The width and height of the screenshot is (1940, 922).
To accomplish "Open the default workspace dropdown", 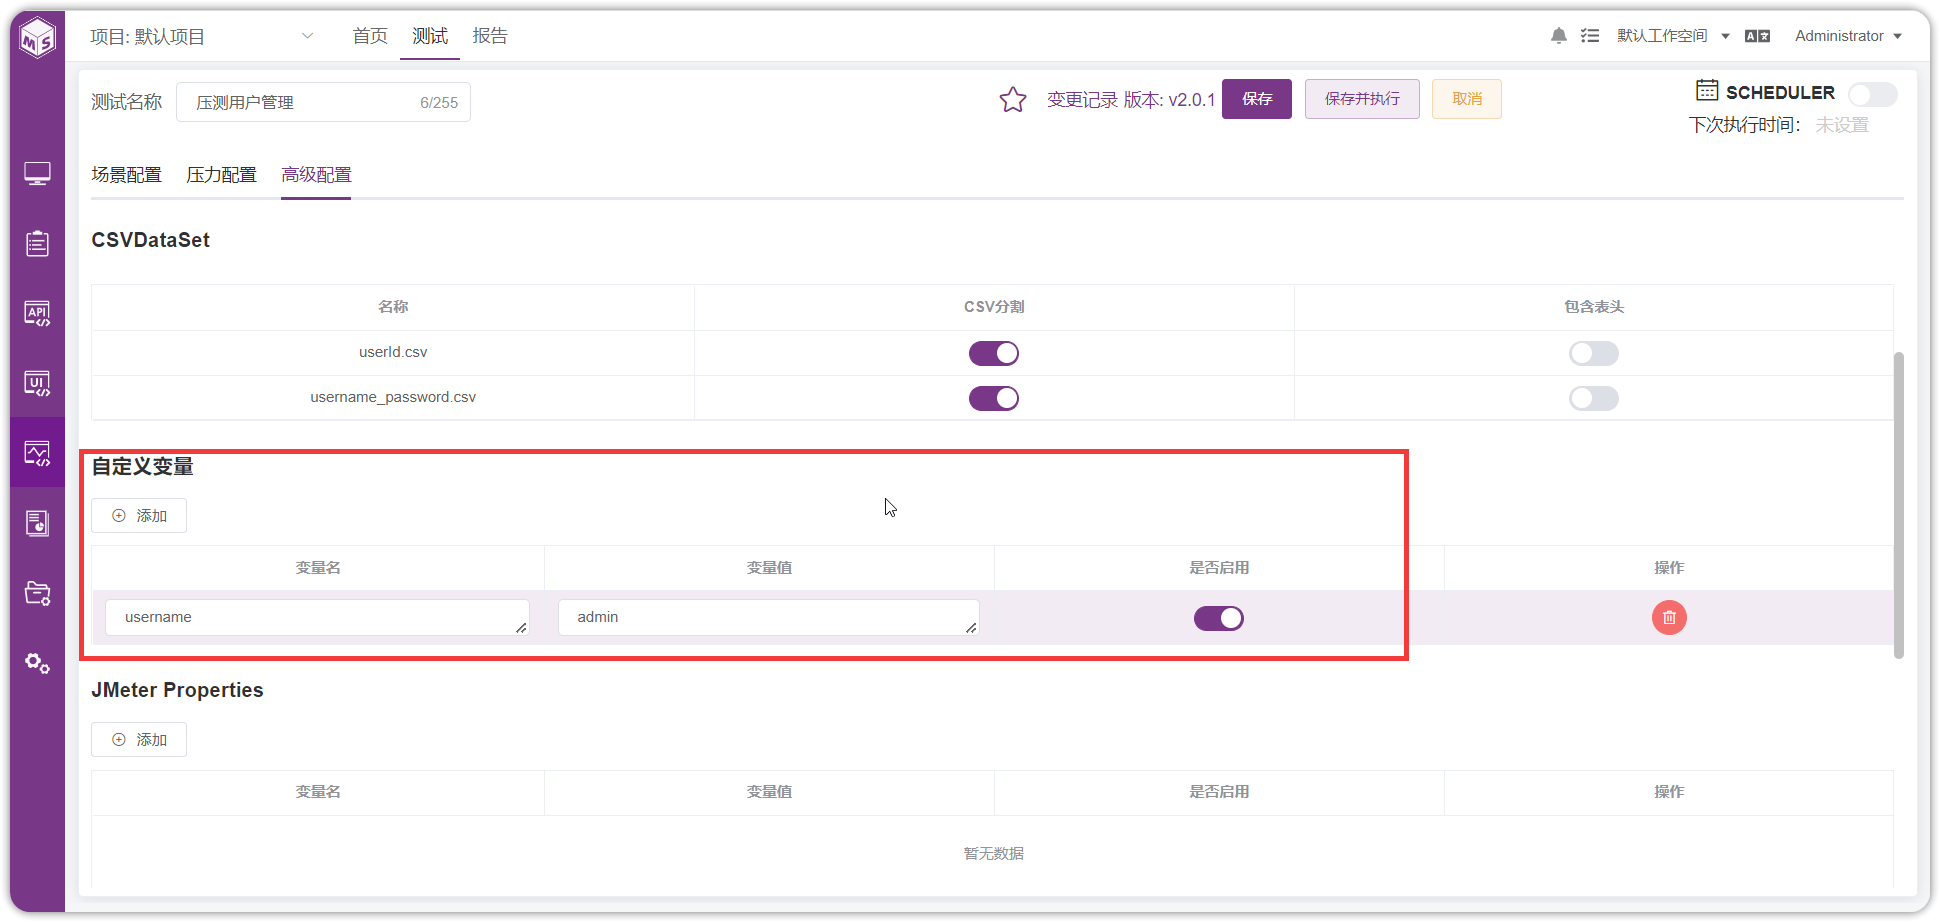I will tap(1673, 36).
